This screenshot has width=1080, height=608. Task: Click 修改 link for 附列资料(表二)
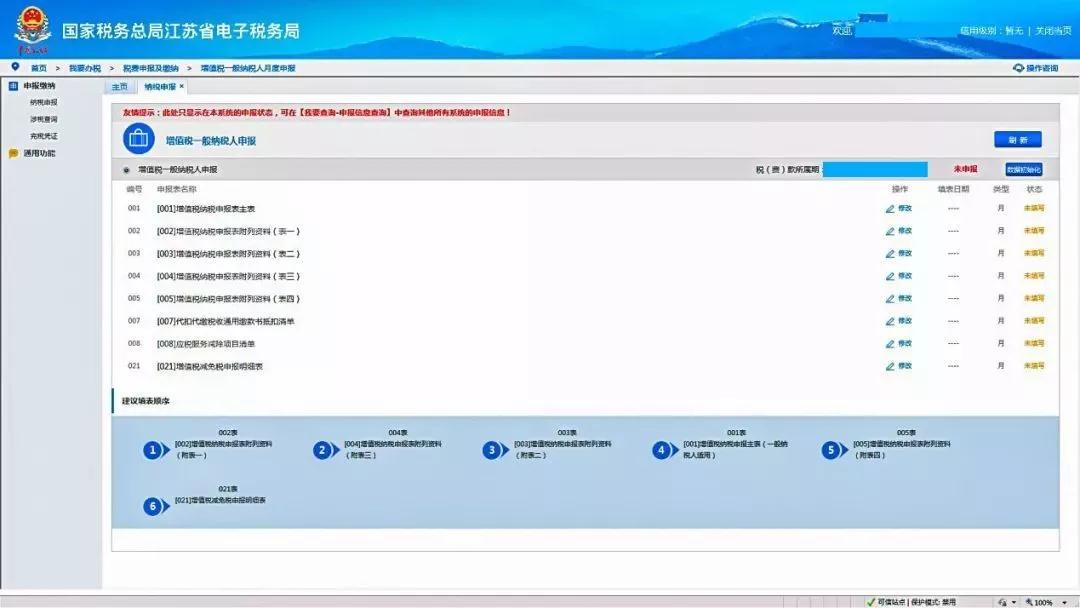point(904,253)
